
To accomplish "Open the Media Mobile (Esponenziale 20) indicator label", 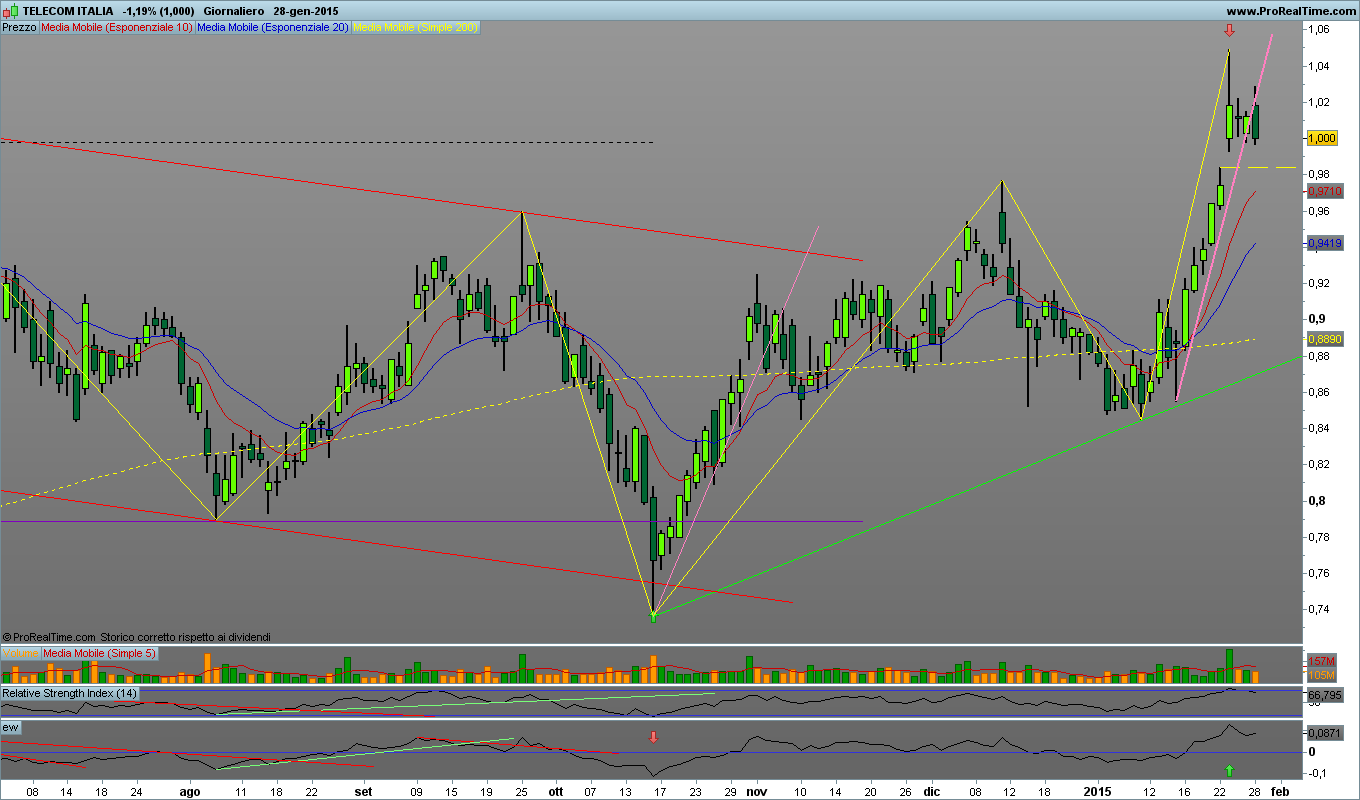I will (x=272, y=27).
